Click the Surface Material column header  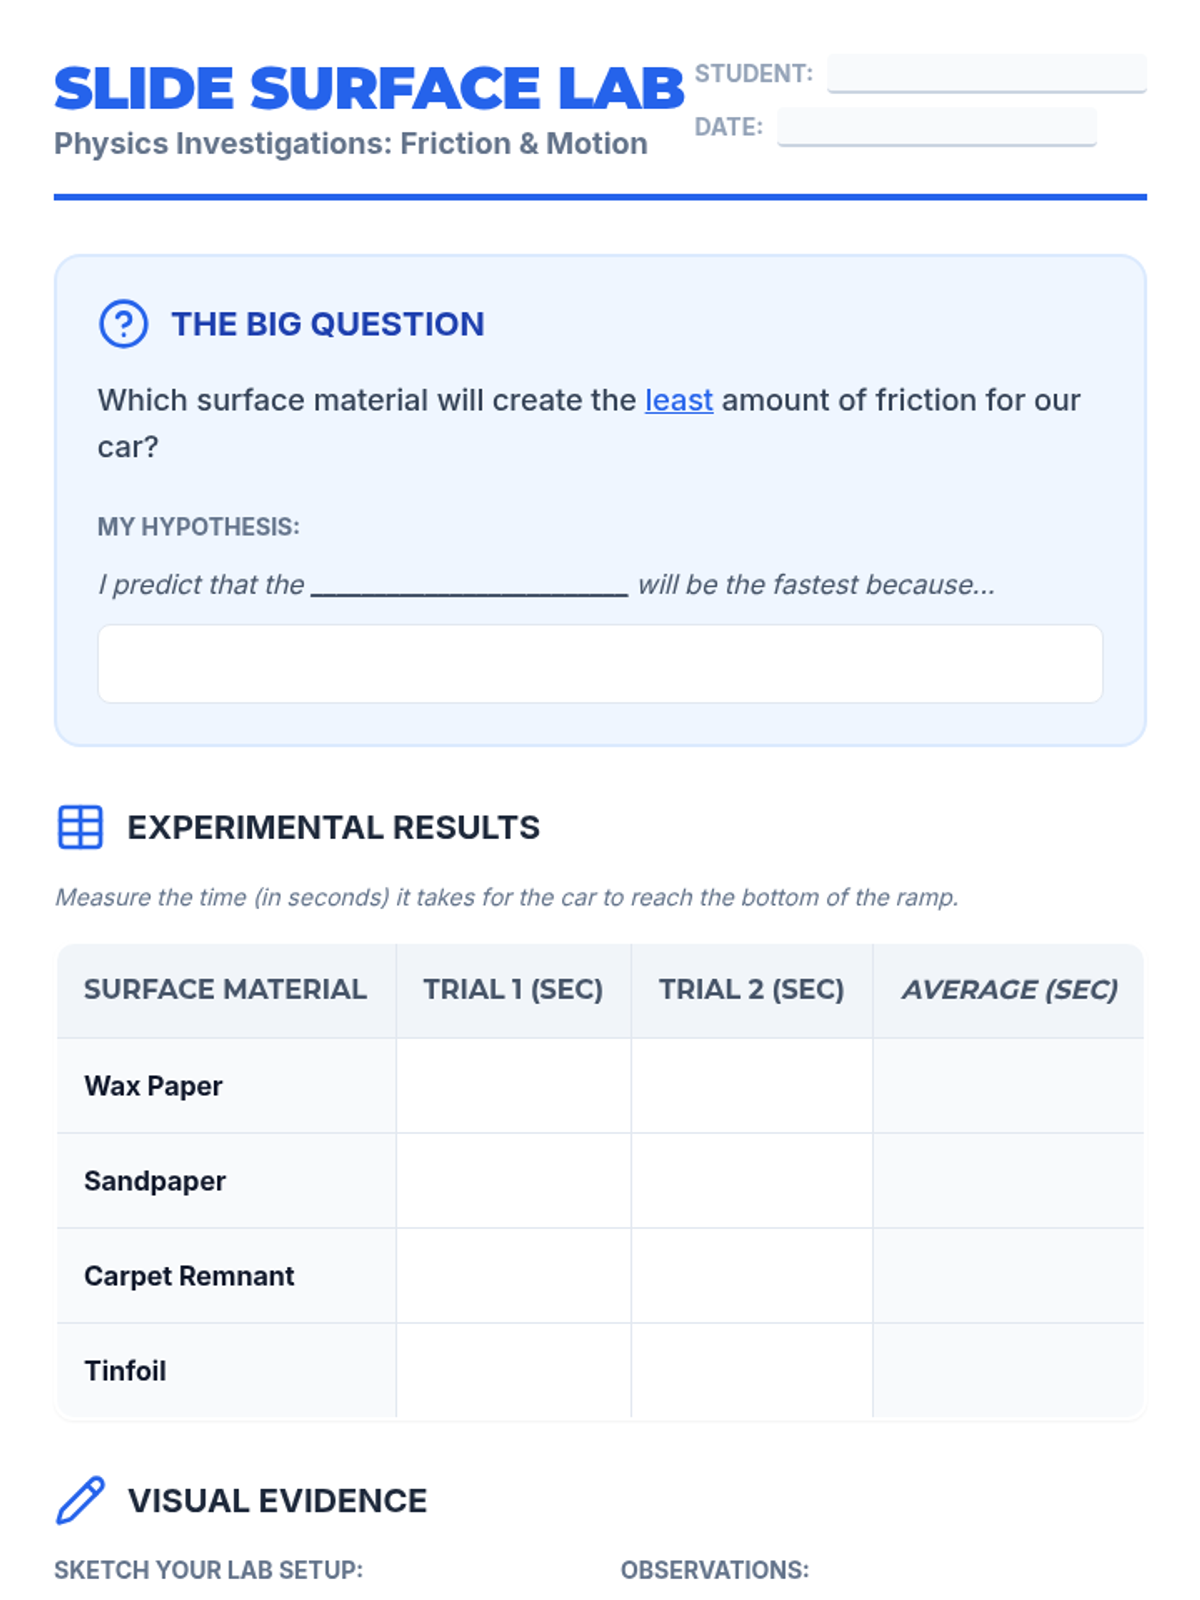[x=225, y=990]
